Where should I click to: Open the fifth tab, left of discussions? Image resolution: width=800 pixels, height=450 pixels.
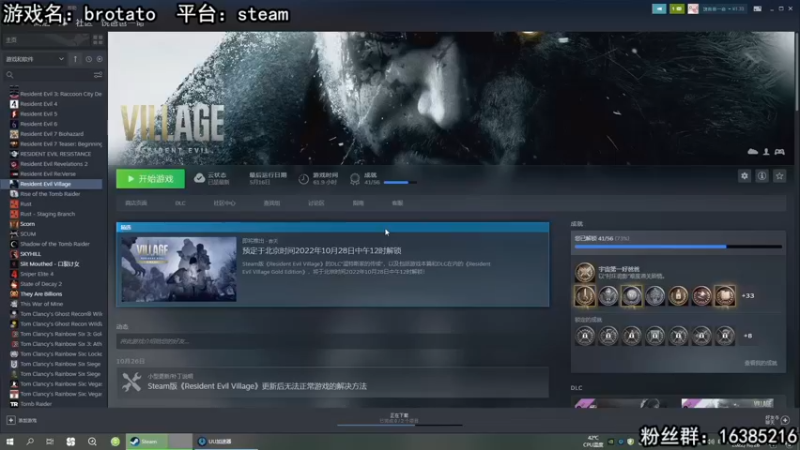click(x=271, y=203)
